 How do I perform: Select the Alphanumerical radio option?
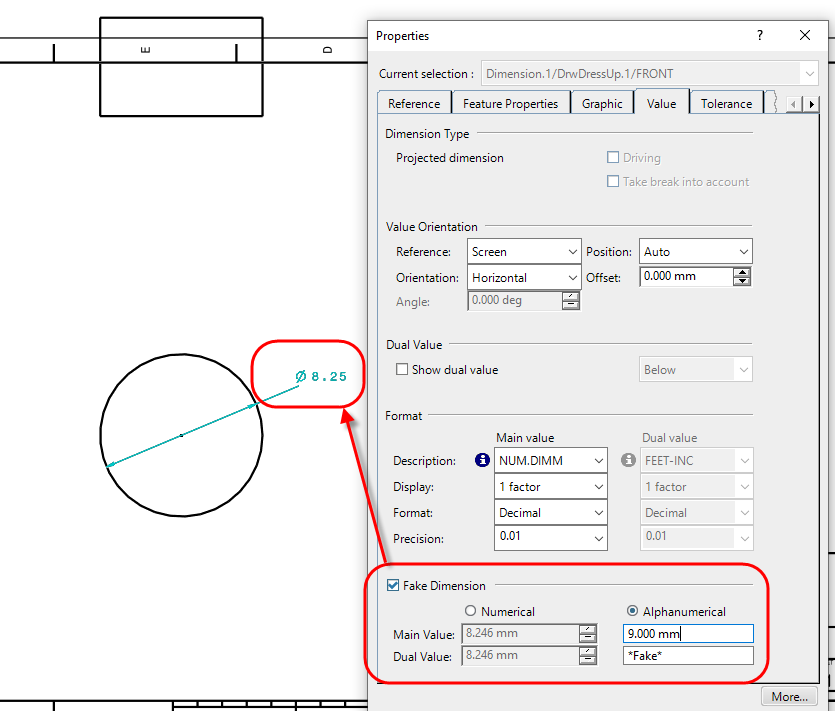click(x=631, y=611)
